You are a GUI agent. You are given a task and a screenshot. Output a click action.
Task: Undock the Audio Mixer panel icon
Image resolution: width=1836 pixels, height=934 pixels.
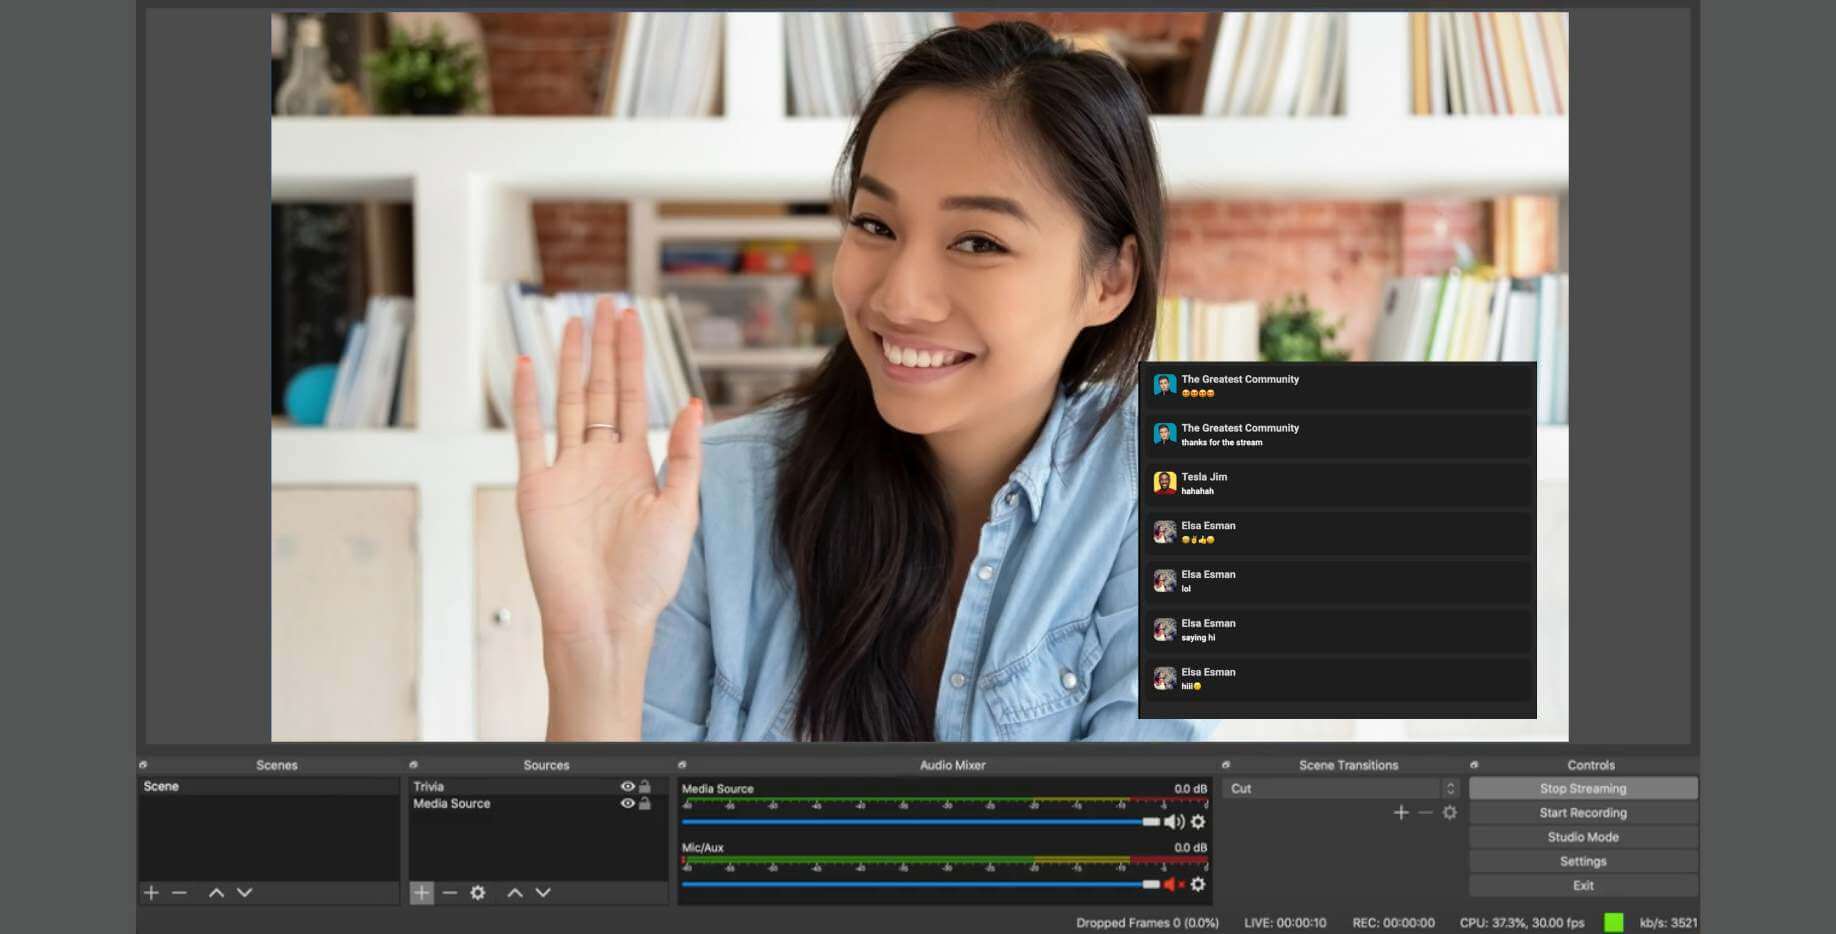[x=682, y=764]
